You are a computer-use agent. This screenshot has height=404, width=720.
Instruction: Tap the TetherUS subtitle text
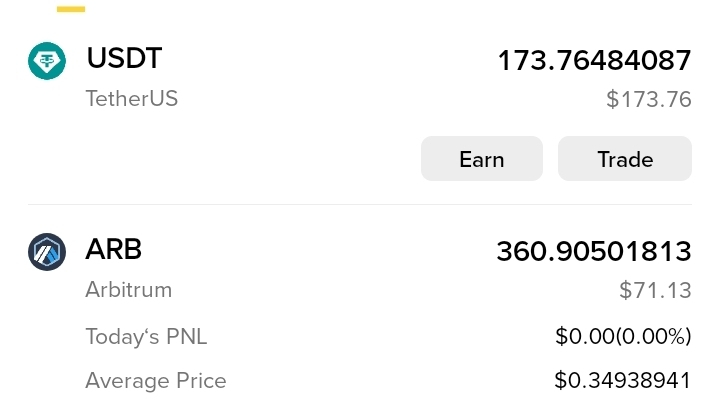pos(132,99)
